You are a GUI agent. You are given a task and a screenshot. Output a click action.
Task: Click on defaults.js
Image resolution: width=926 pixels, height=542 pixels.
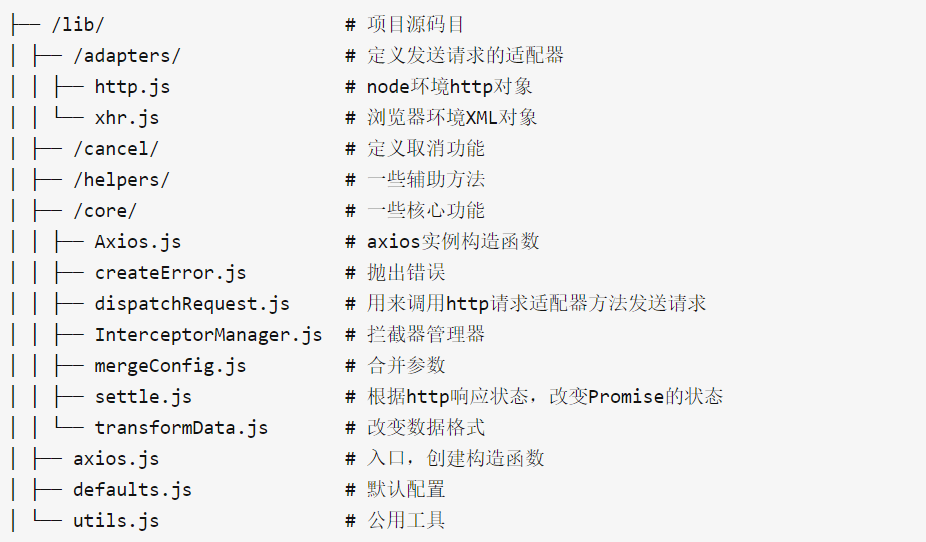(x=132, y=489)
